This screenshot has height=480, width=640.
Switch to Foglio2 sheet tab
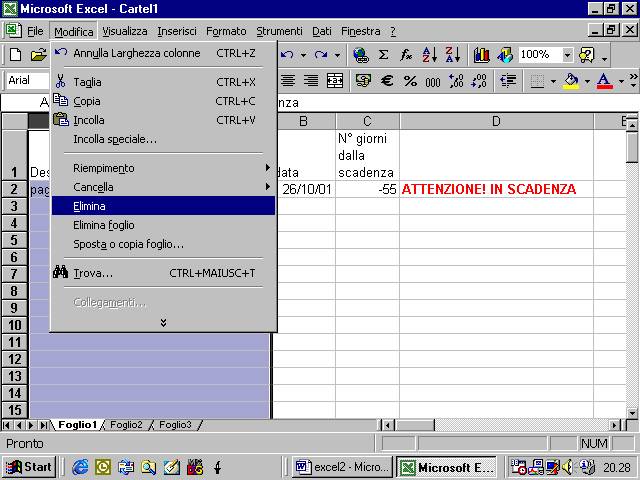[126, 424]
